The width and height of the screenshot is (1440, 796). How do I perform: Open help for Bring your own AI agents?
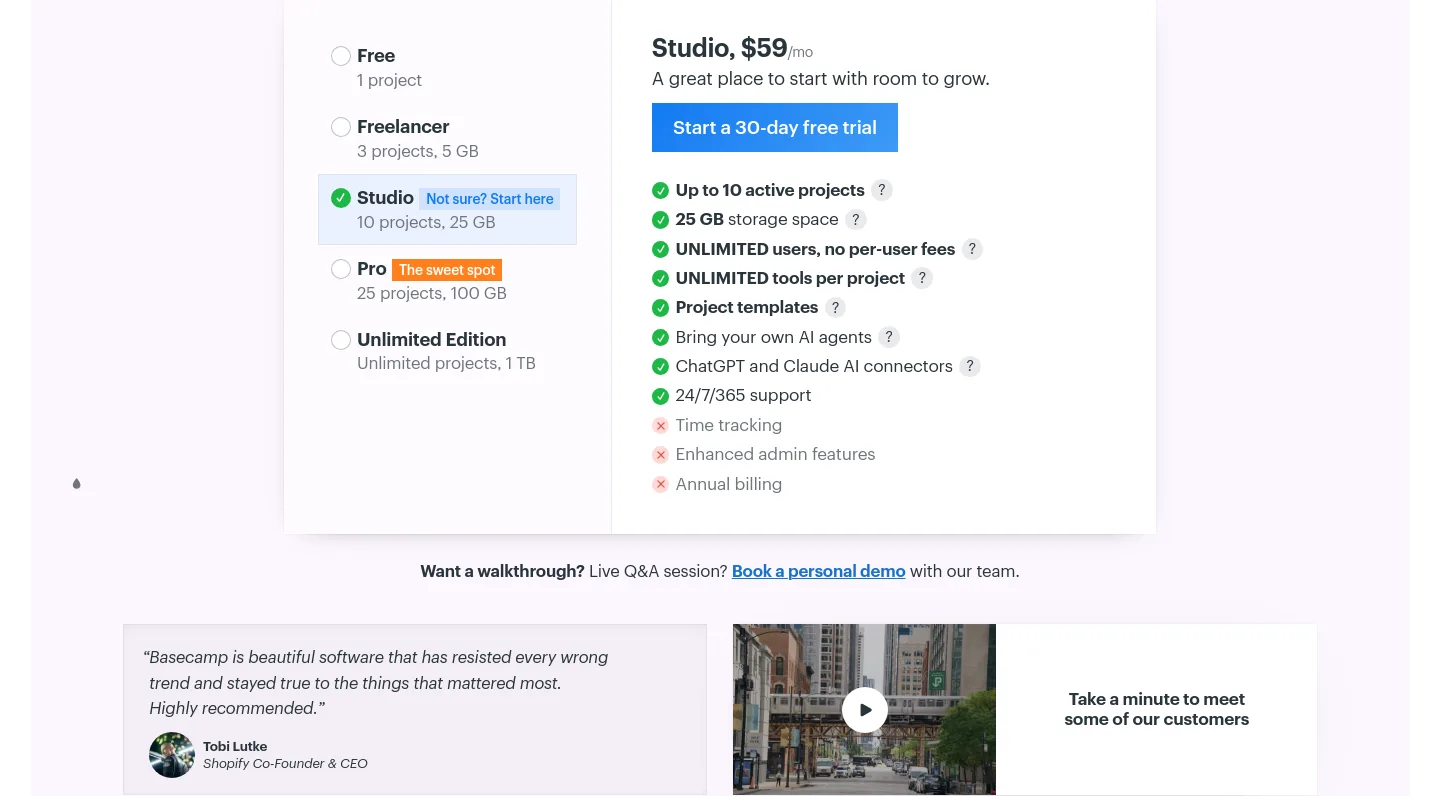(888, 337)
